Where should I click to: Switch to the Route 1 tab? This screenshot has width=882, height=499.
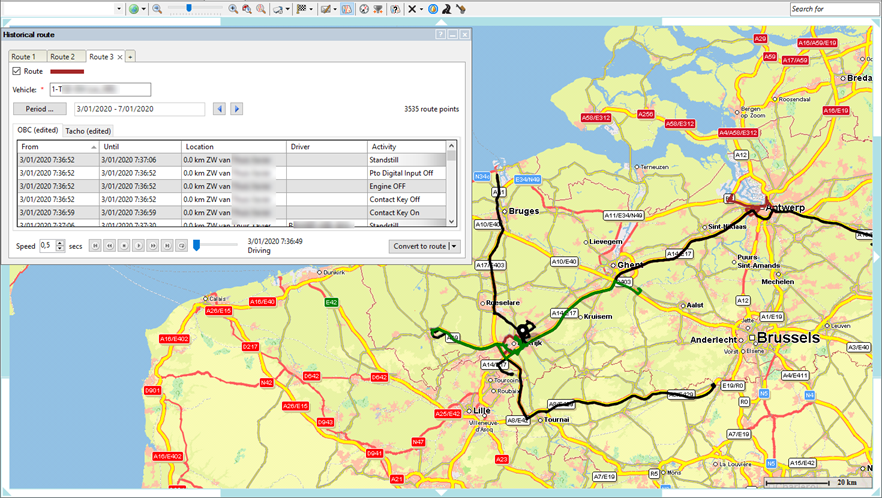23,57
